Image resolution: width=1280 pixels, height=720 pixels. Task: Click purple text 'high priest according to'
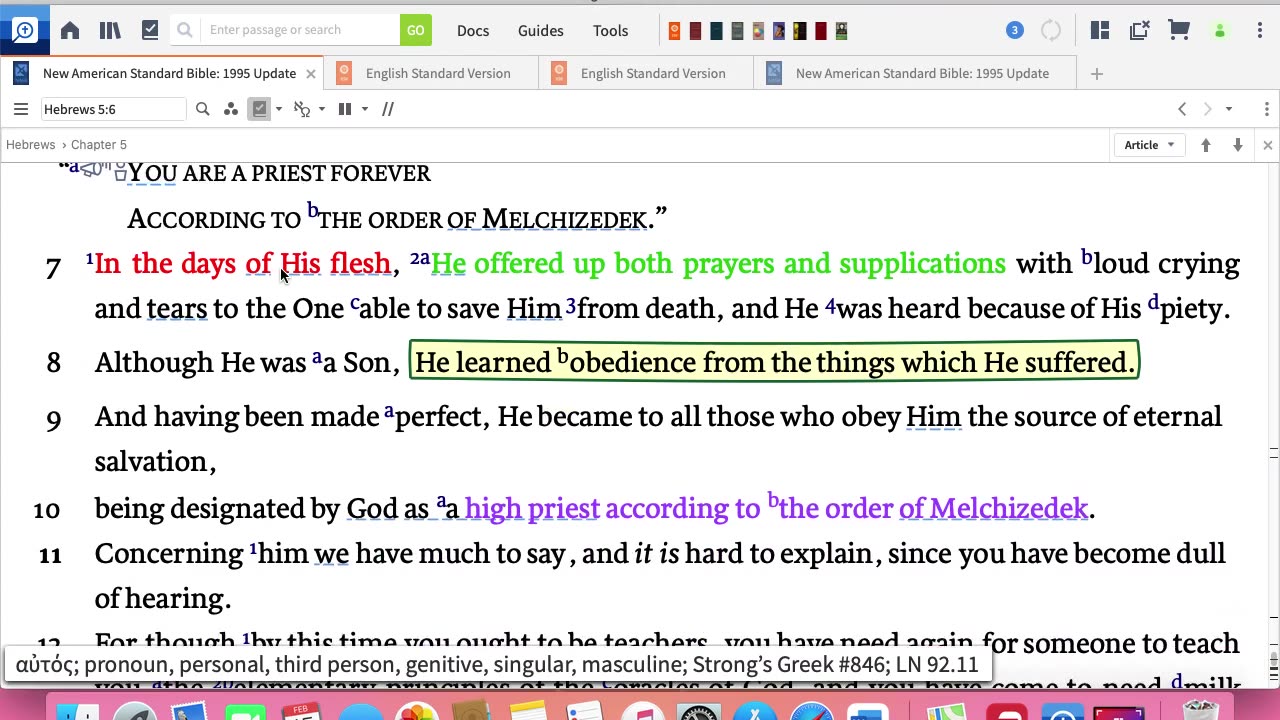pos(612,508)
